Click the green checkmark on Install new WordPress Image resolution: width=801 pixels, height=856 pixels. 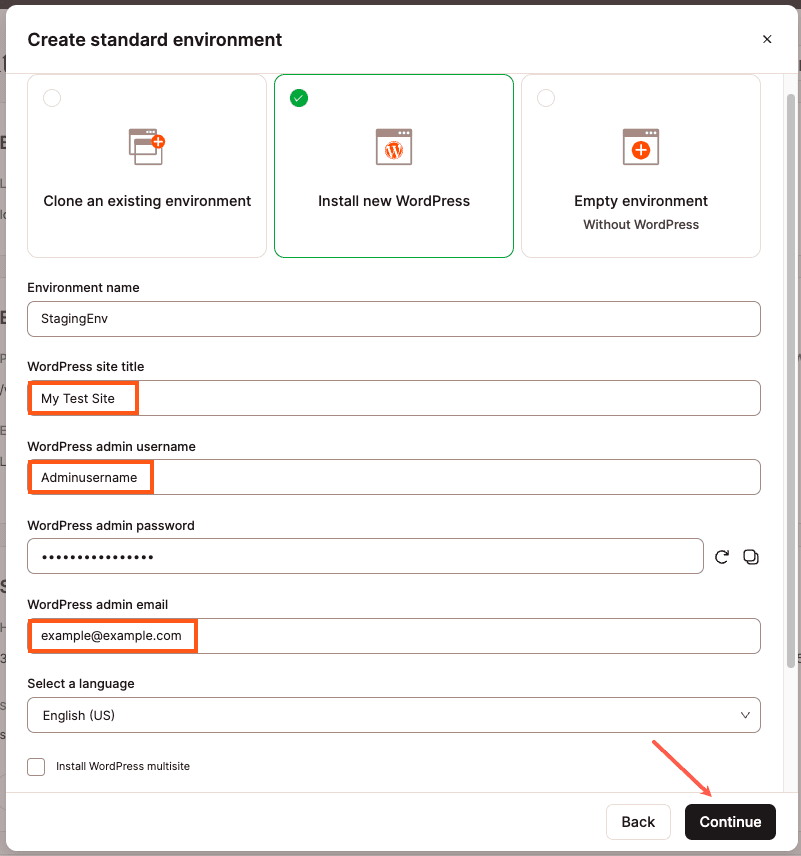299,98
